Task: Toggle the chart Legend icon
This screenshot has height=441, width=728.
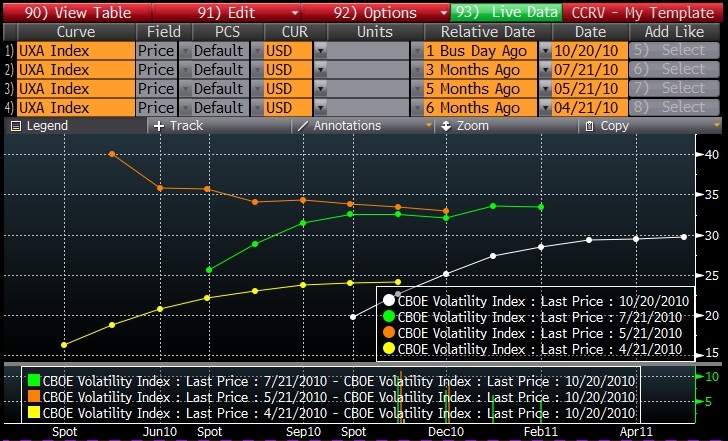Action: [x=16, y=126]
